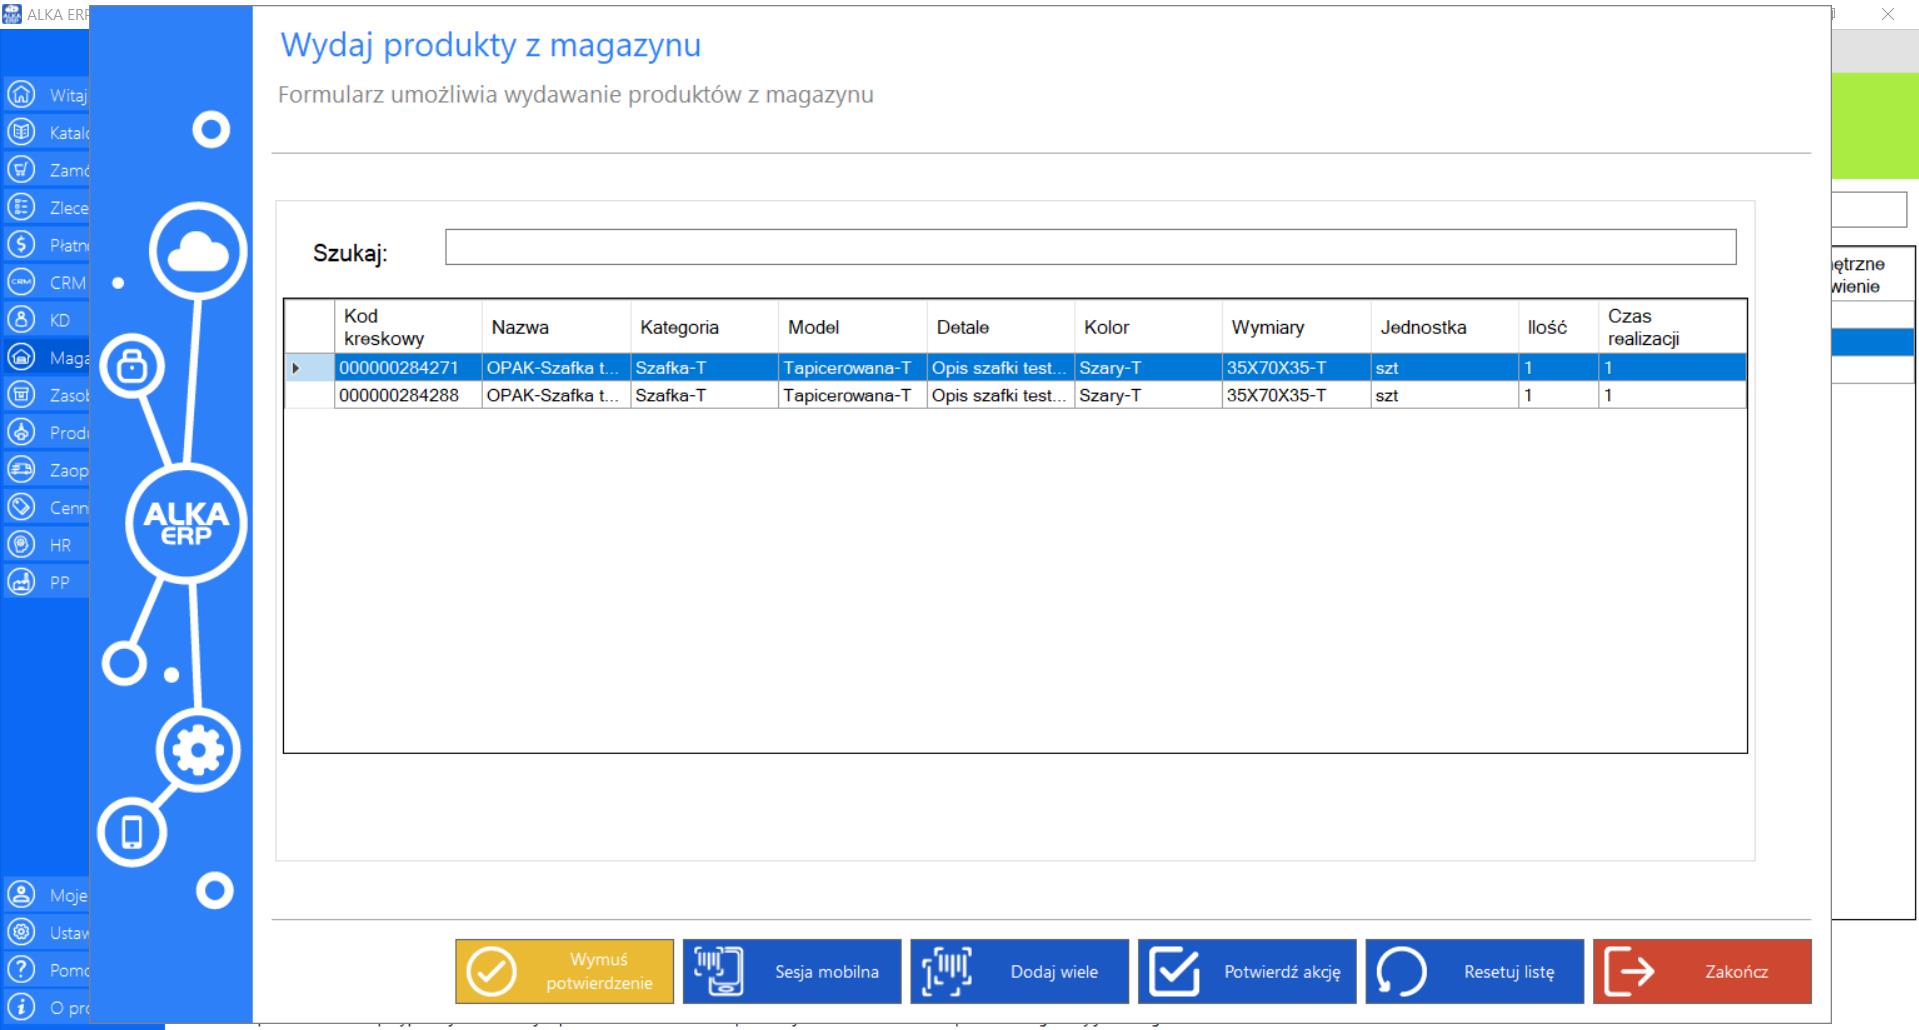Click 35X70X35-T in row 000000284288
1919x1030 pixels.
pyautogui.click(x=1296, y=395)
